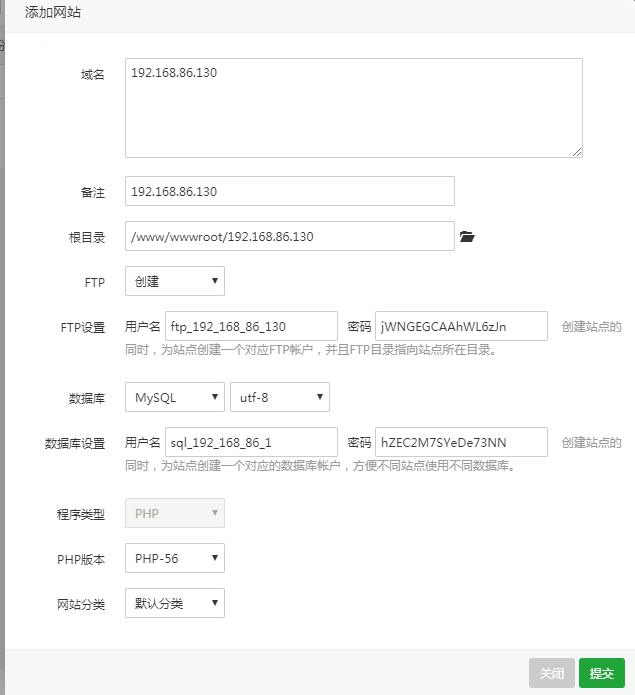Click the root directory path field

[290, 236]
